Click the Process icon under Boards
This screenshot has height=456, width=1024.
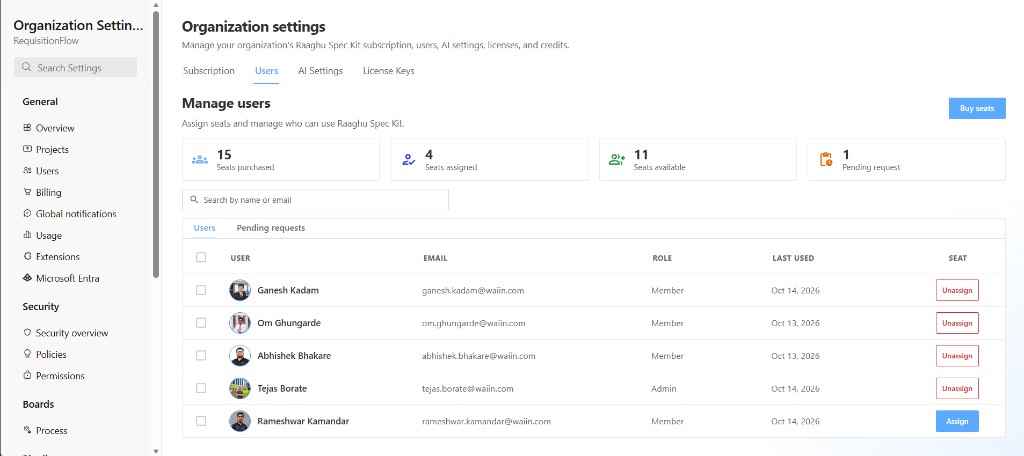pos(27,431)
